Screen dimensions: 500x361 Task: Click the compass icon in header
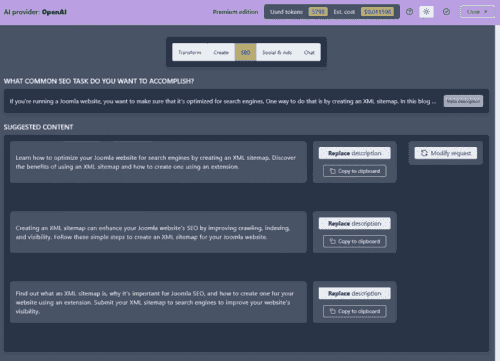click(x=446, y=12)
